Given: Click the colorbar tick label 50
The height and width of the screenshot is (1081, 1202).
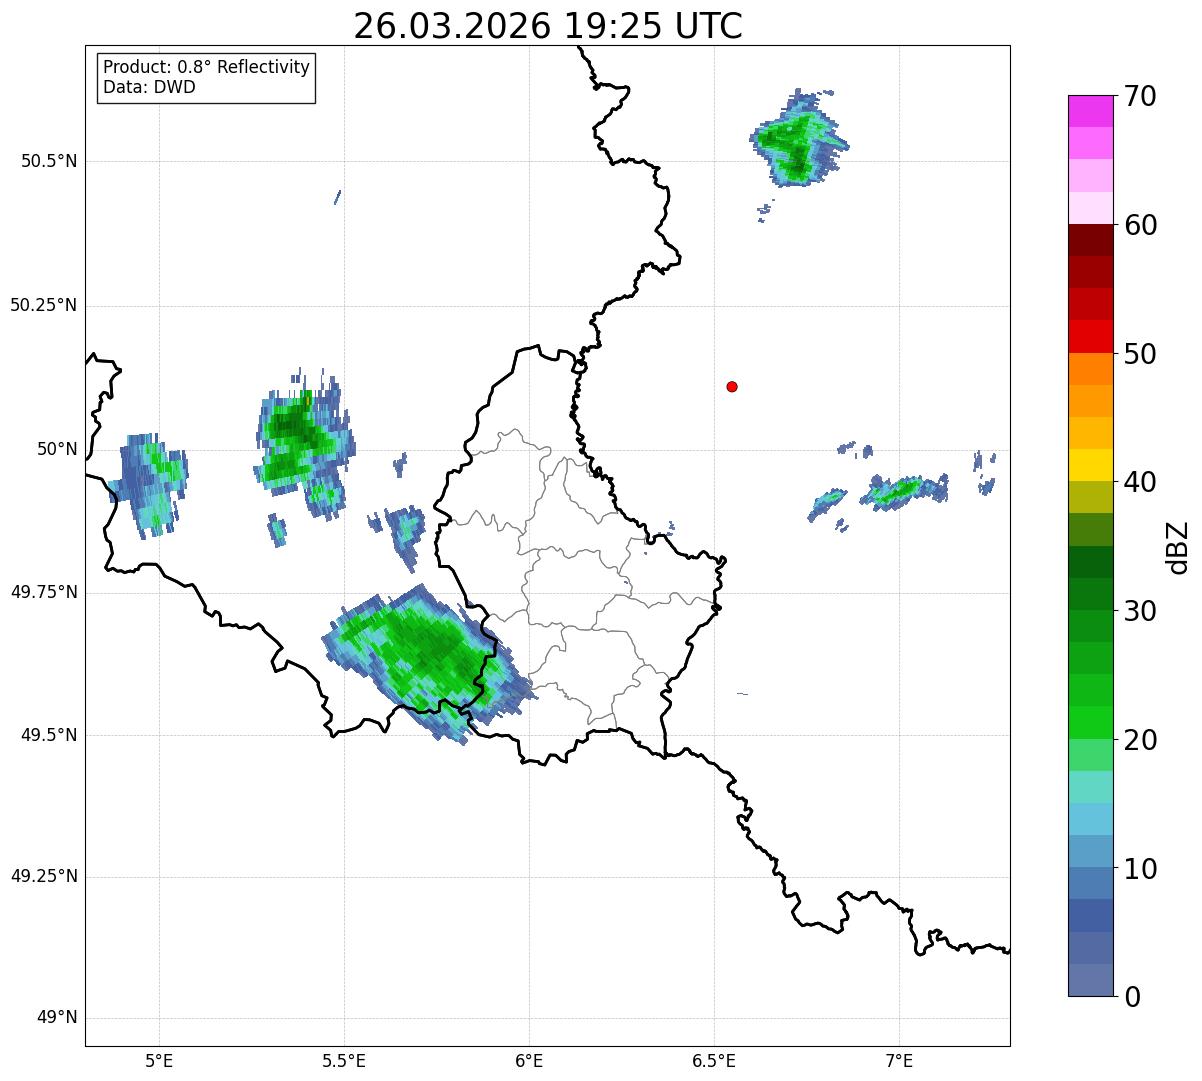Looking at the screenshot, I should (1140, 354).
